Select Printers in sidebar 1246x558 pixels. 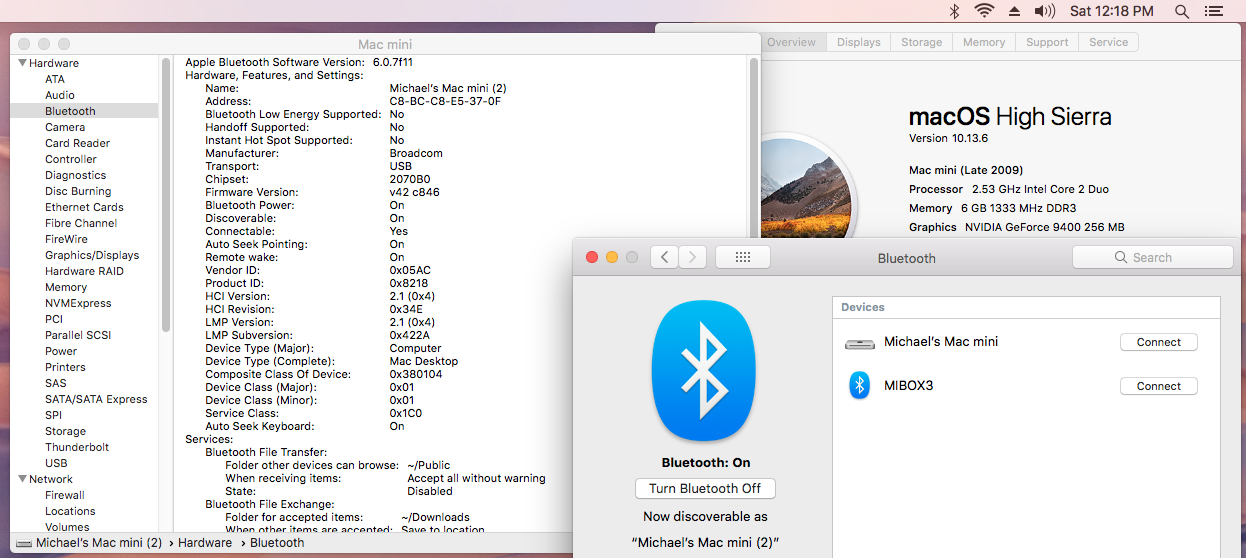coord(65,367)
